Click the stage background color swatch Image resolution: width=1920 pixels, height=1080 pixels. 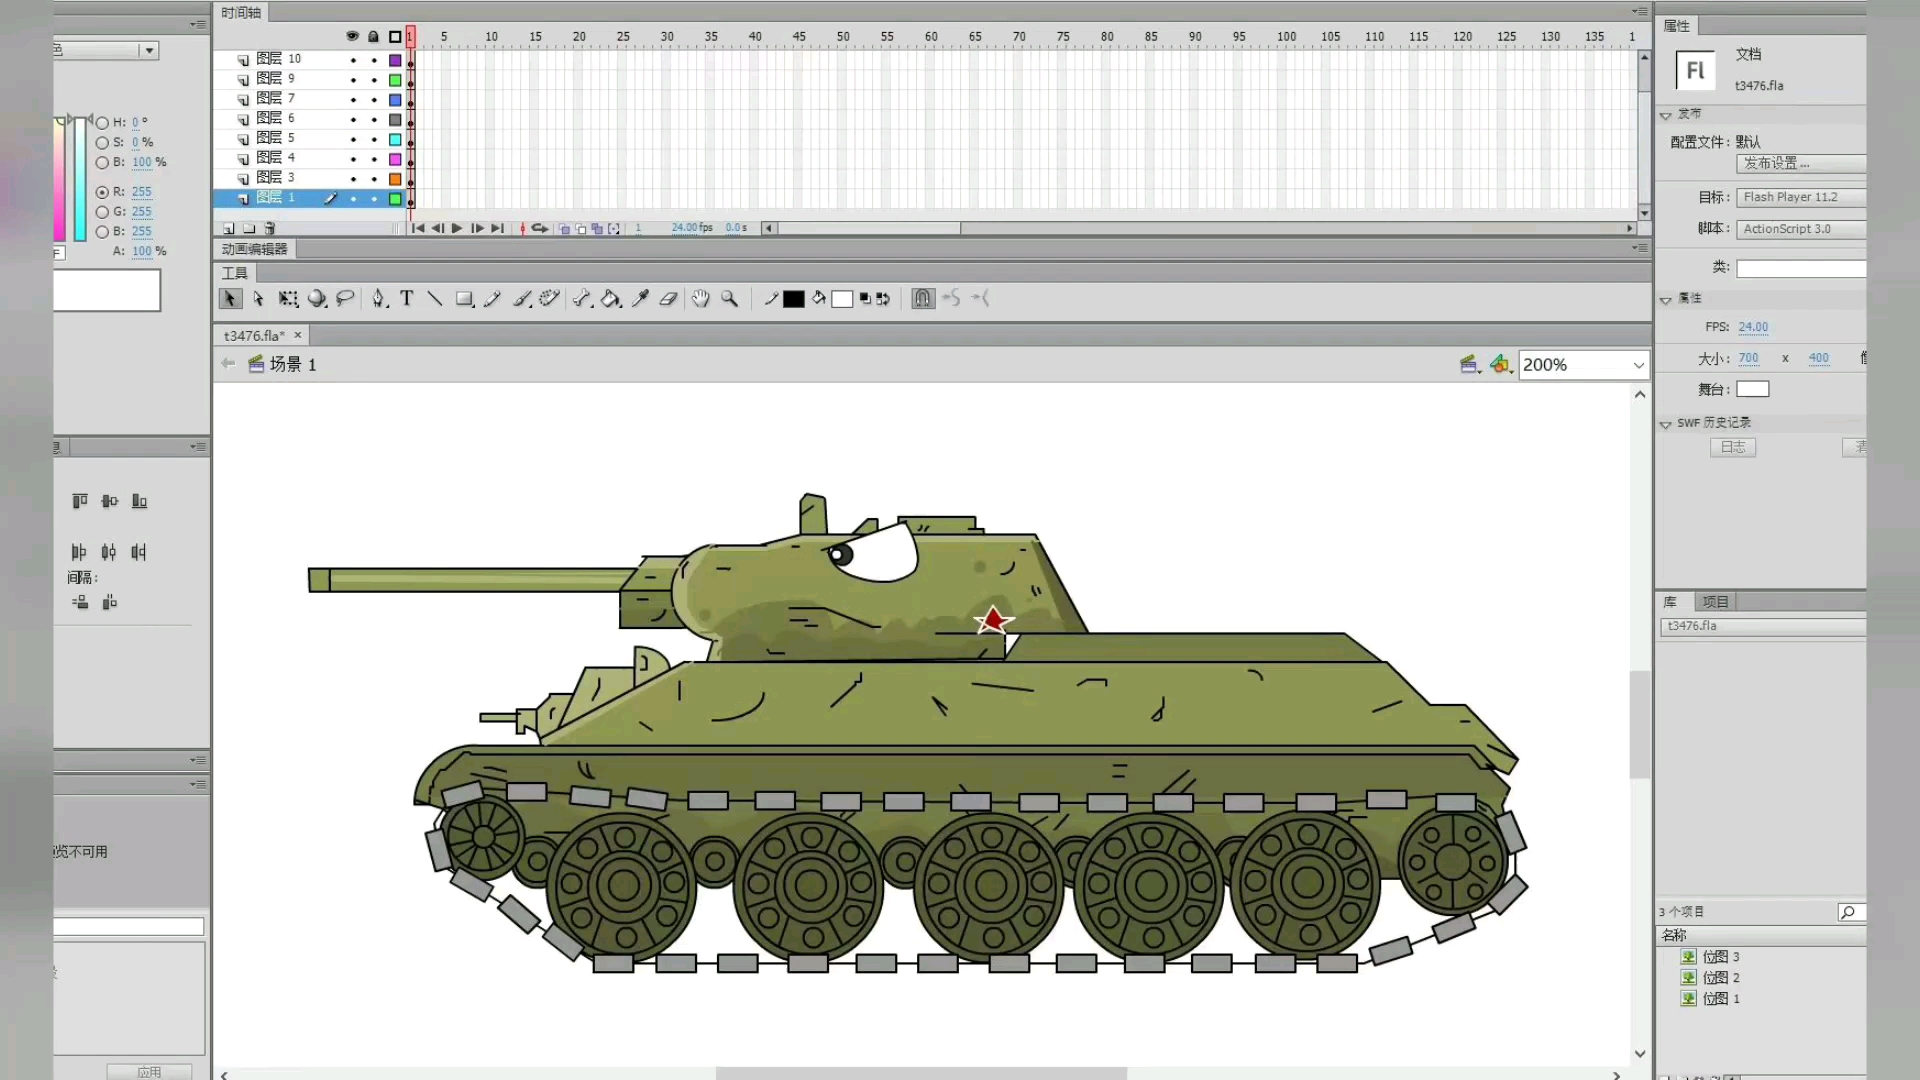point(1754,389)
